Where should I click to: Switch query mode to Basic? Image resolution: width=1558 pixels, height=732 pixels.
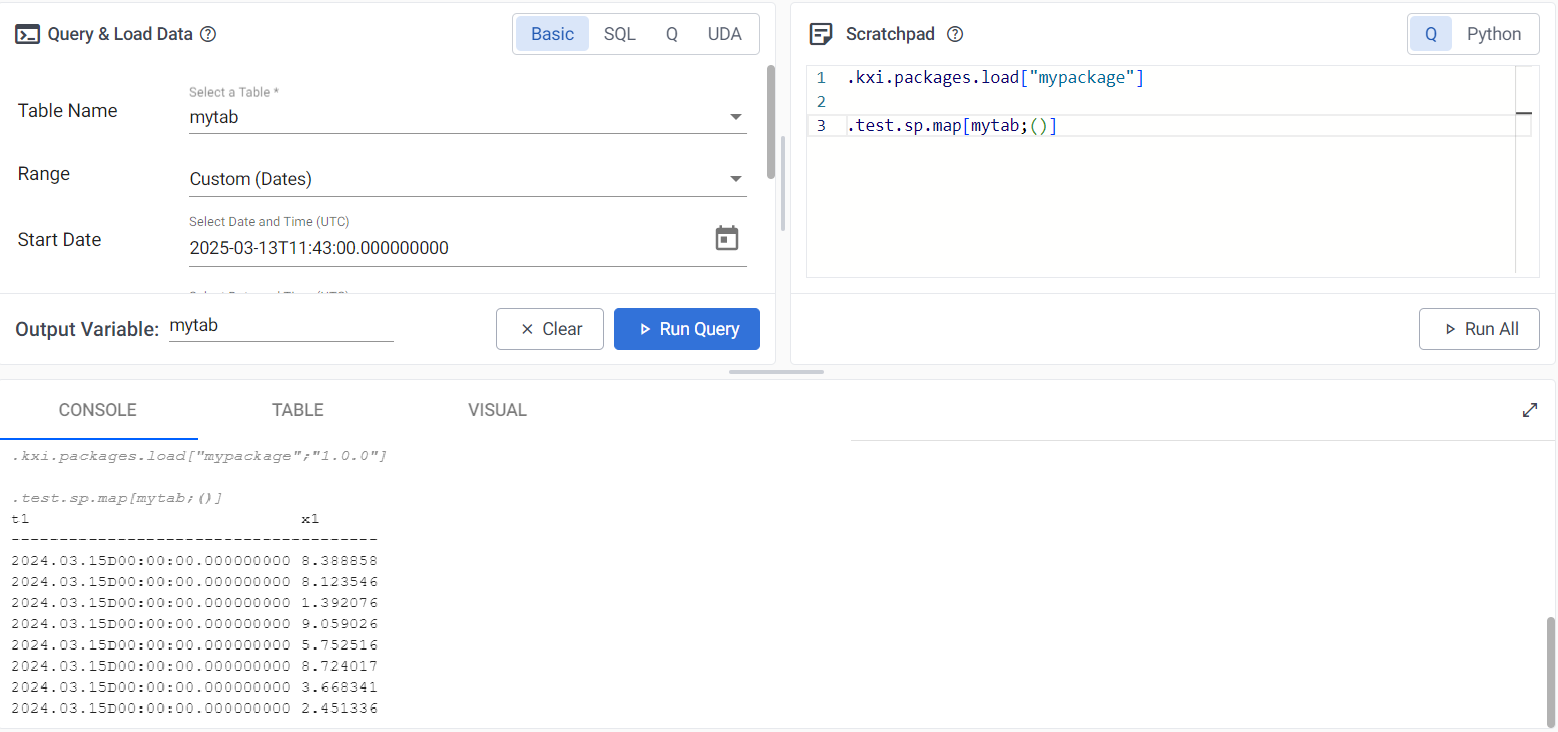coord(552,34)
